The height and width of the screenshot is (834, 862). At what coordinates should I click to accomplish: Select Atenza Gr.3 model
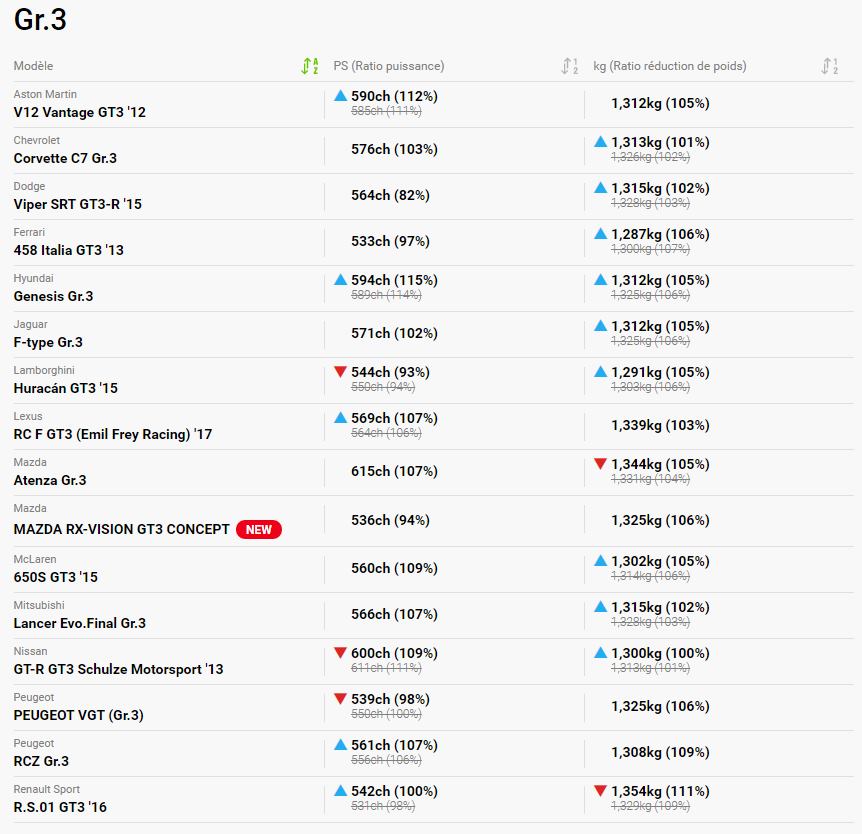tap(50, 480)
